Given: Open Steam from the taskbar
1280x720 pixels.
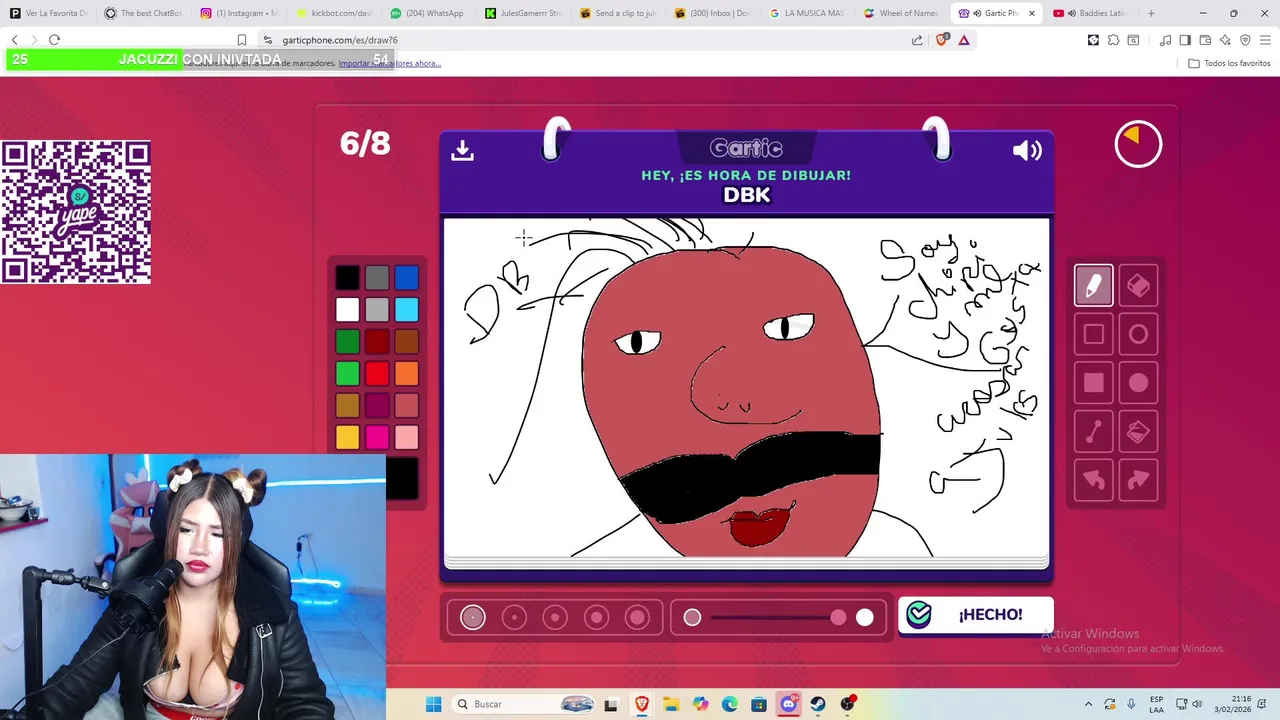Looking at the screenshot, I should pyautogui.click(x=818, y=704).
